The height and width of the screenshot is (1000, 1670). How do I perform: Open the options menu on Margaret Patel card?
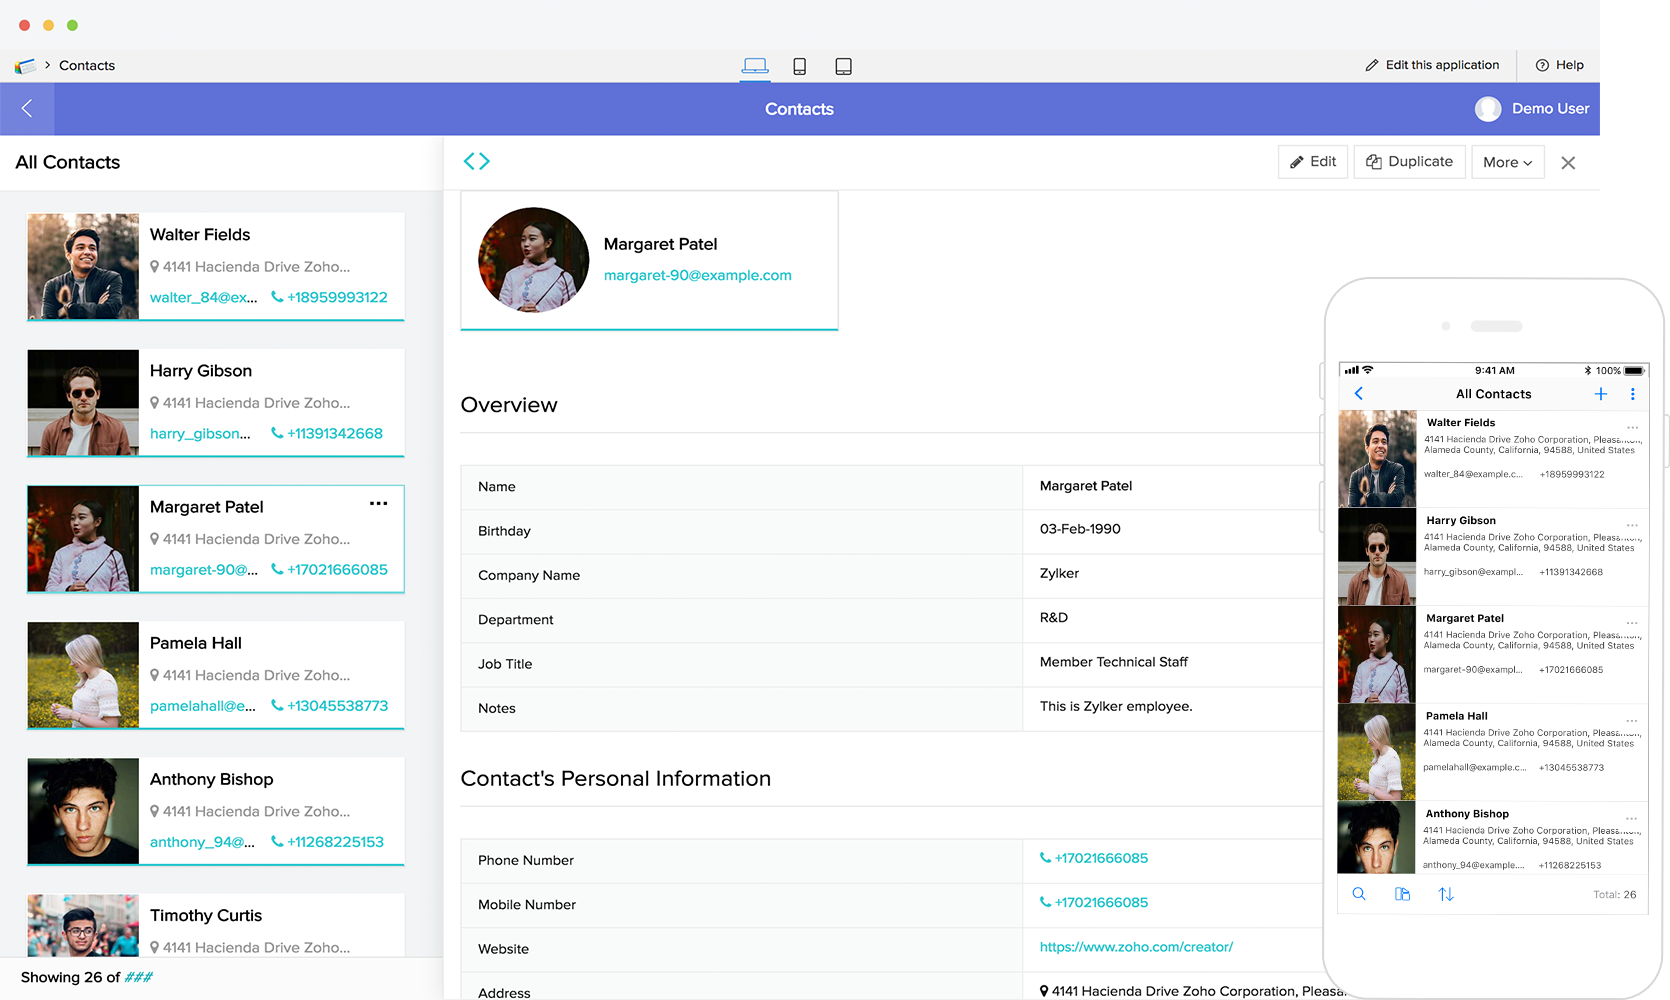(x=378, y=503)
